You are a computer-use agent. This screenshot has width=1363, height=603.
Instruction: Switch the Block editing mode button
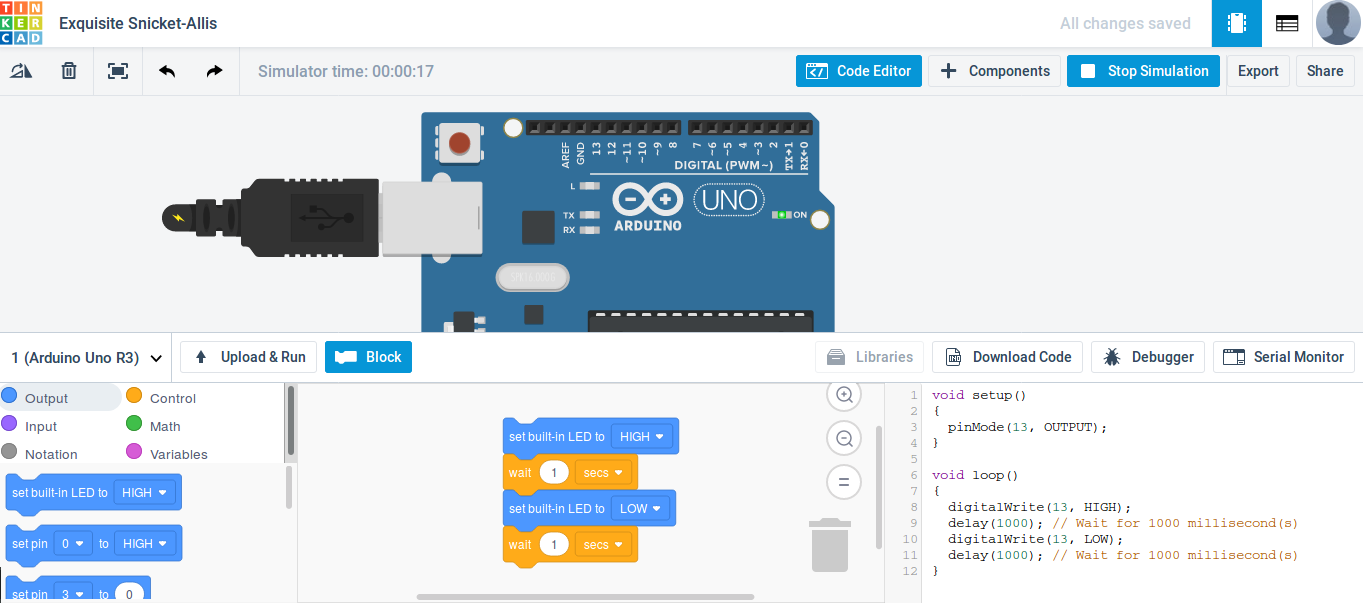368,357
